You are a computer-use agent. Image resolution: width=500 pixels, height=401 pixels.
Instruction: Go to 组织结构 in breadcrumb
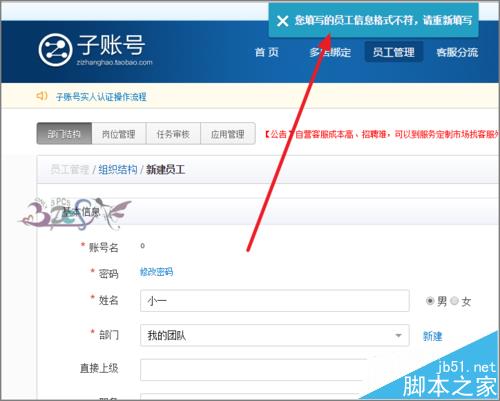[118, 170]
